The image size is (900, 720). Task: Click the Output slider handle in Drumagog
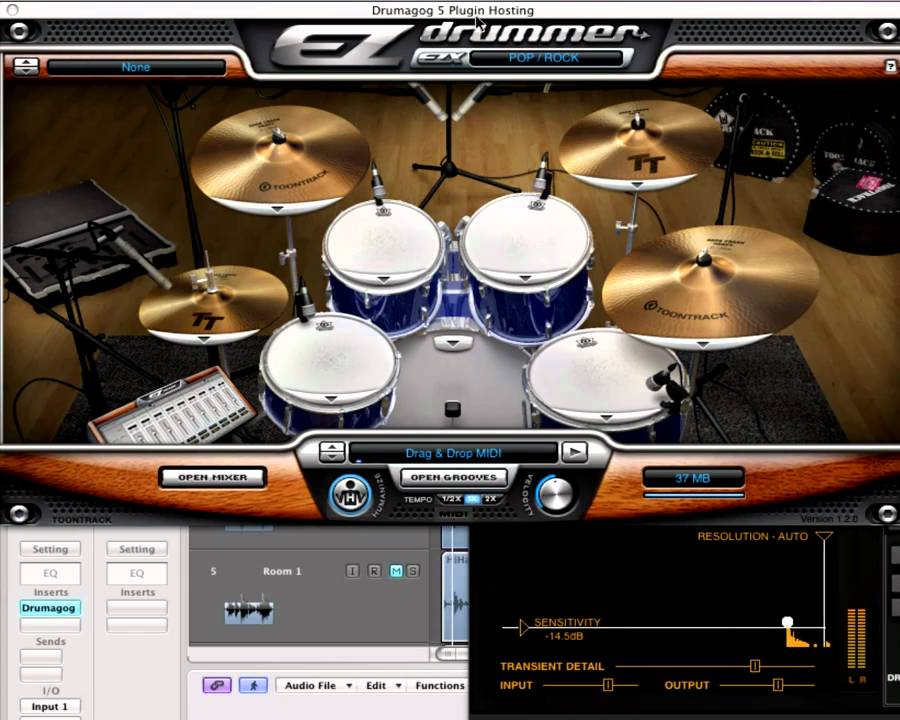coord(778,684)
